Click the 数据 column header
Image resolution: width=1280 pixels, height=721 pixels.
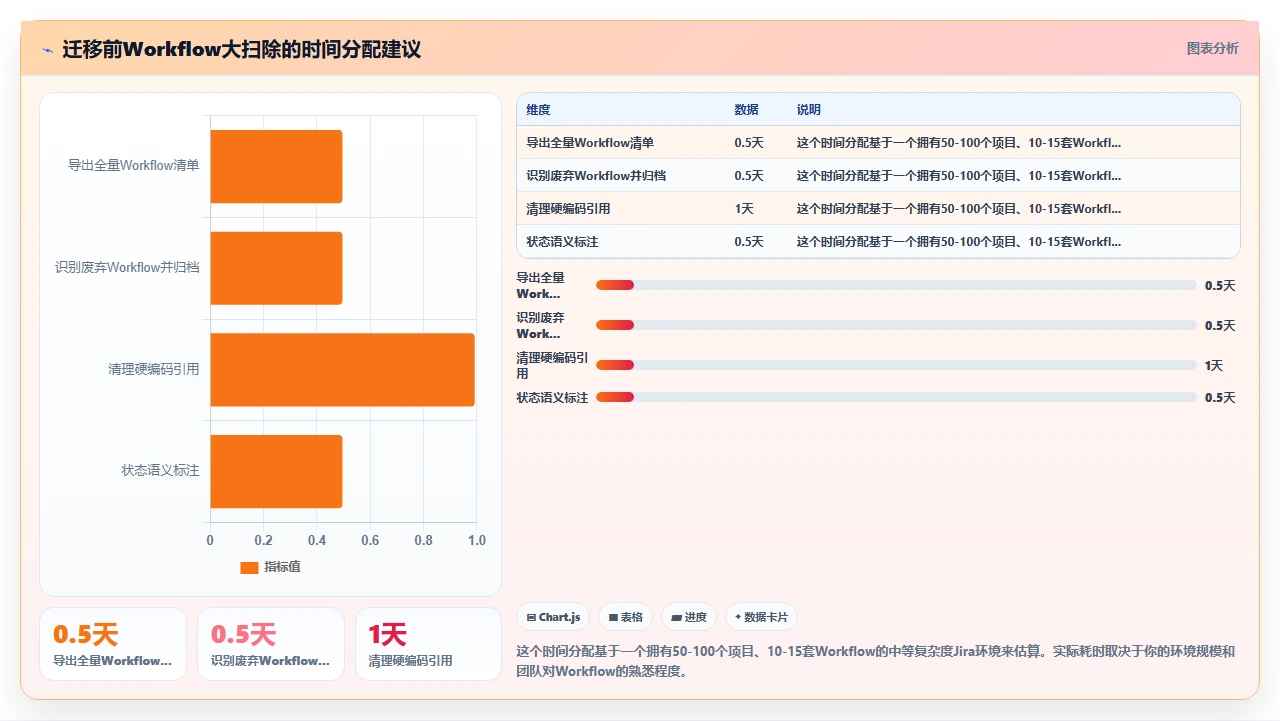click(x=746, y=110)
